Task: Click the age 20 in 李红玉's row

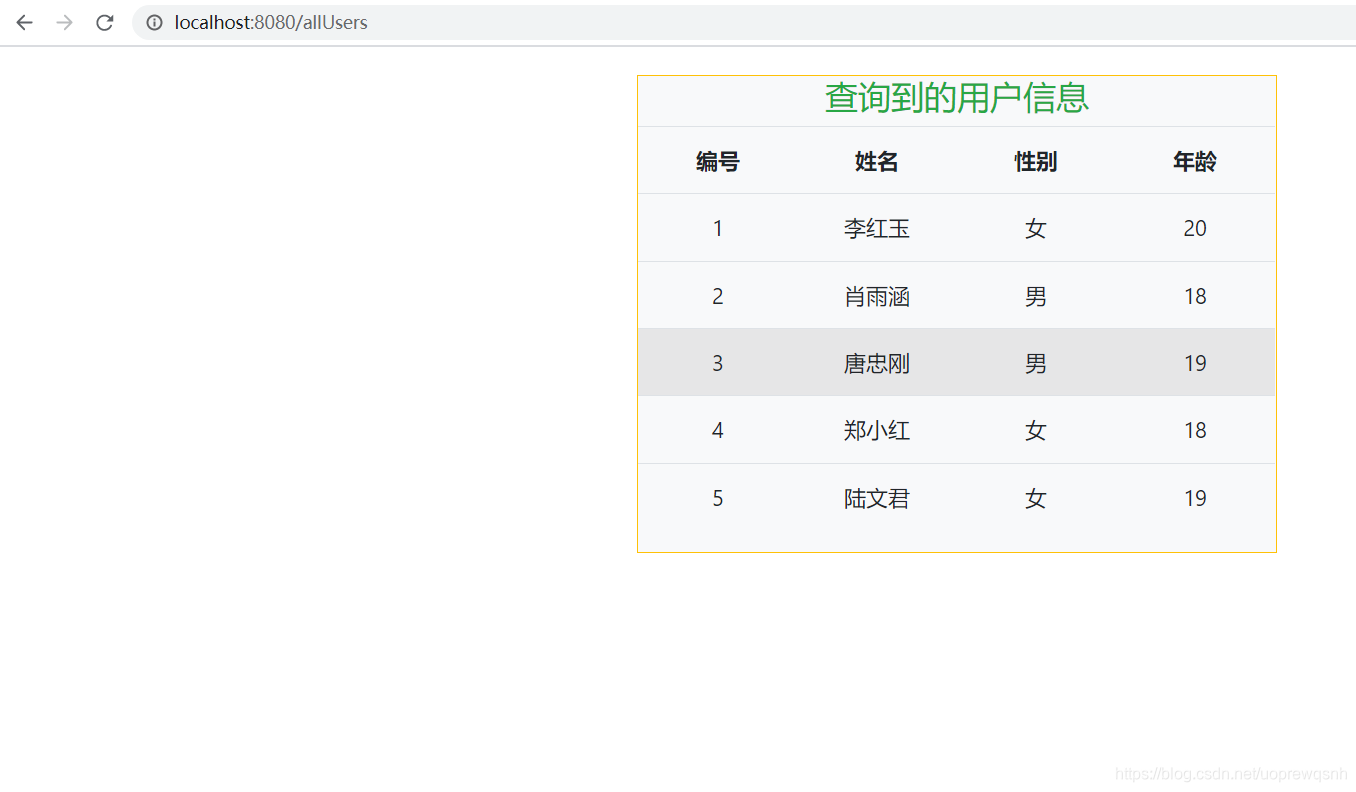Action: [x=1195, y=228]
